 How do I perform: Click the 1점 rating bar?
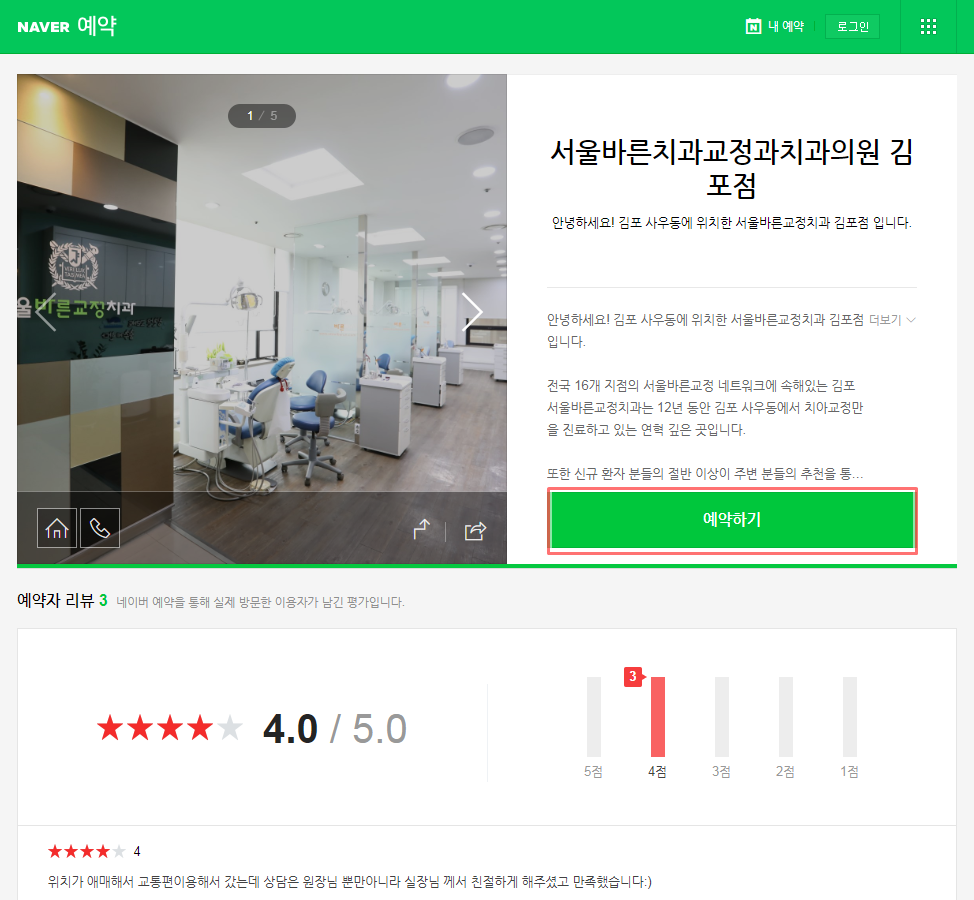point(850,717)
